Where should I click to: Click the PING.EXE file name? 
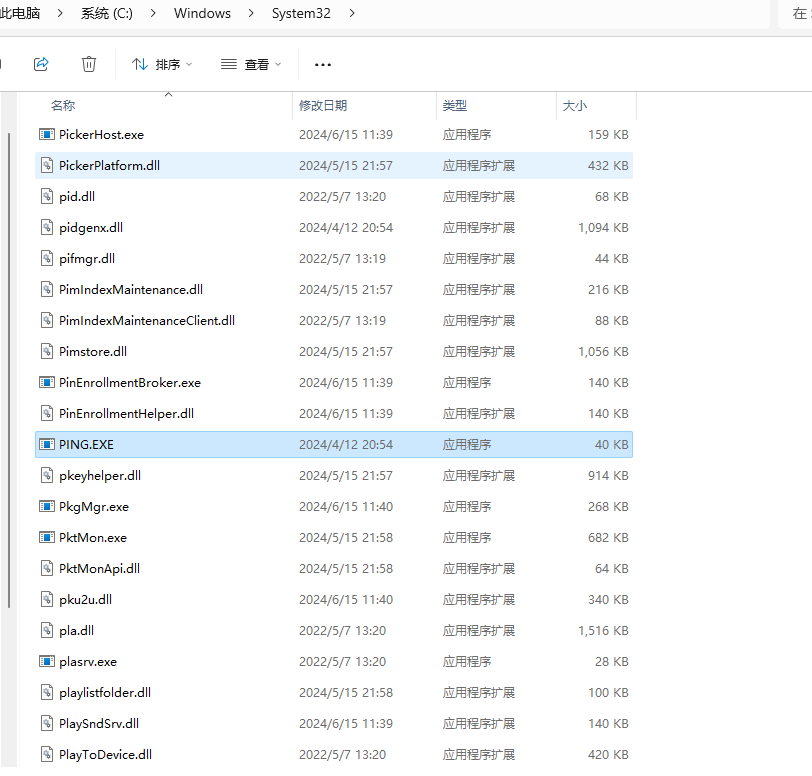(x=86, y=444)
